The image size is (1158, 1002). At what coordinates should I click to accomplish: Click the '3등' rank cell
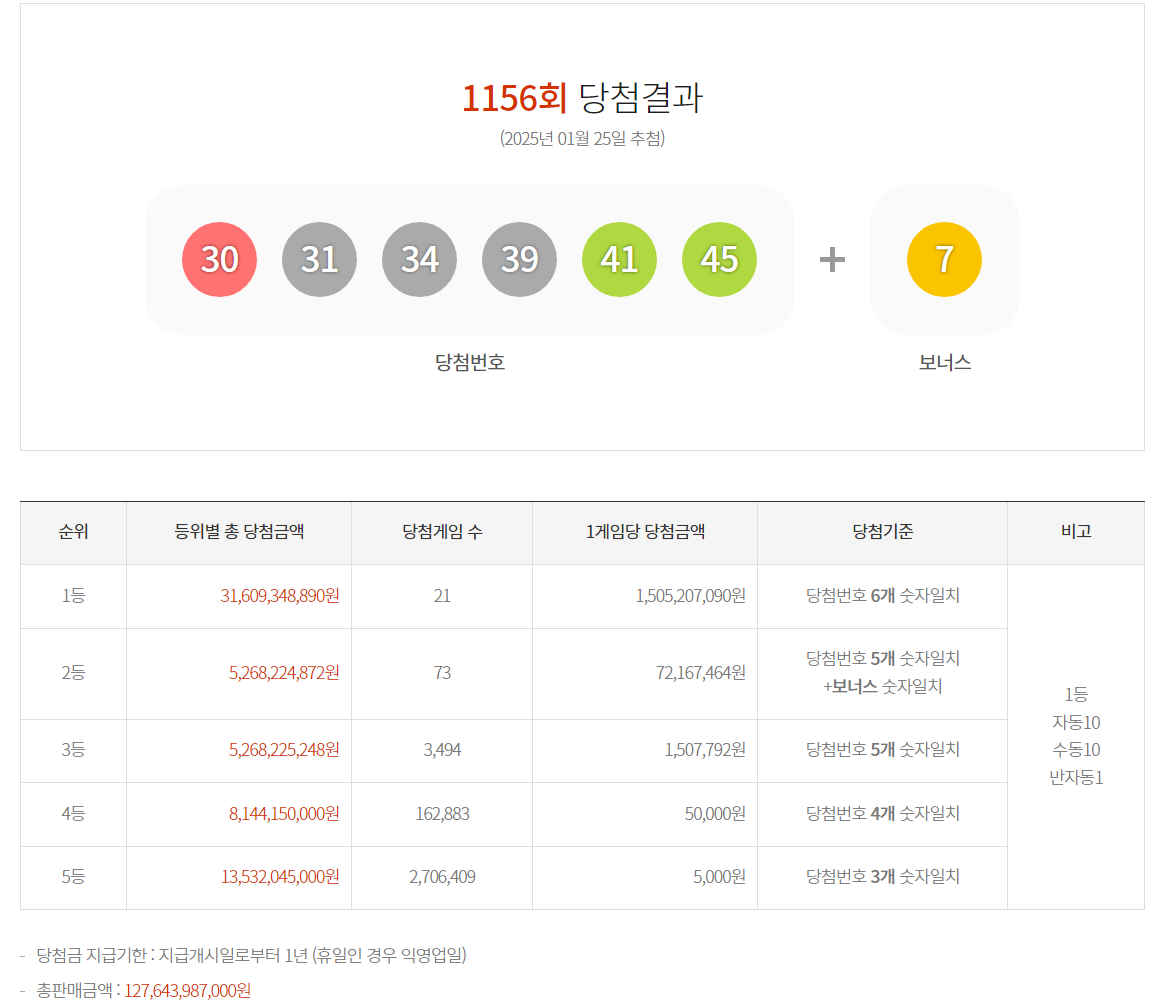[73, 750]
